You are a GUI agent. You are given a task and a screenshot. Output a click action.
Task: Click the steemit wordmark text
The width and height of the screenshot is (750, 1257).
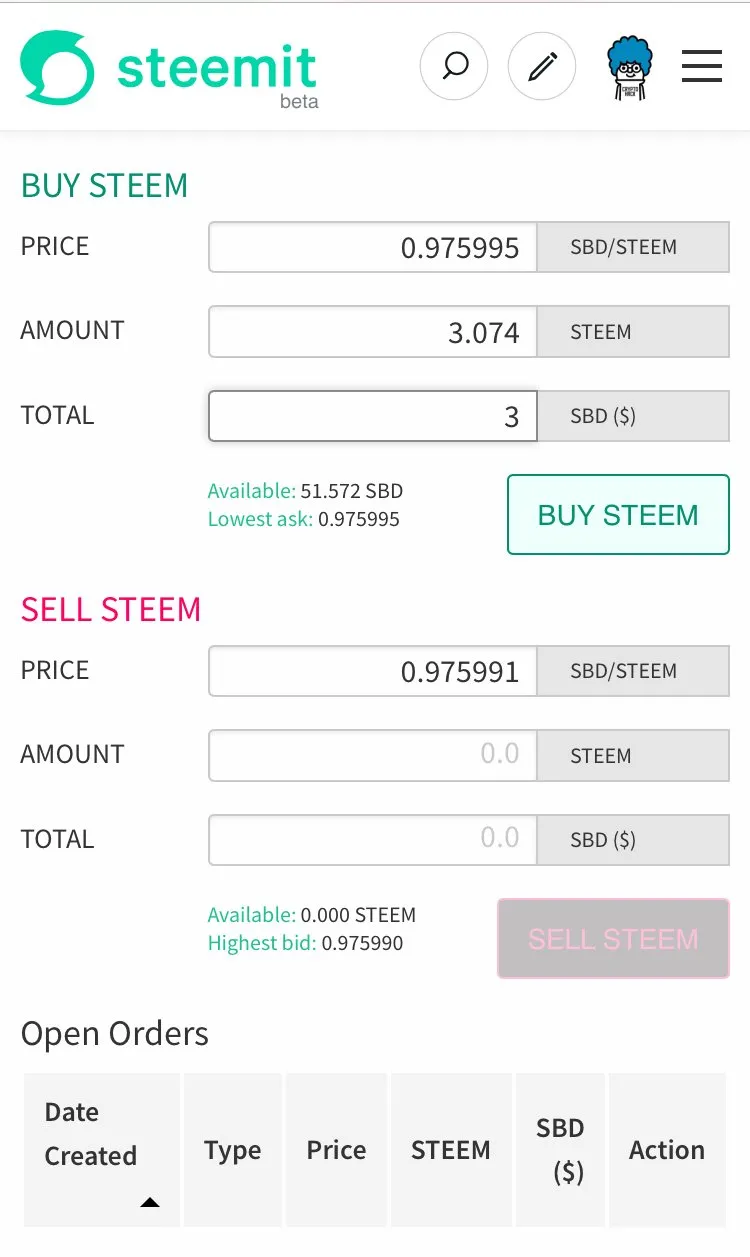coord(216,67)
